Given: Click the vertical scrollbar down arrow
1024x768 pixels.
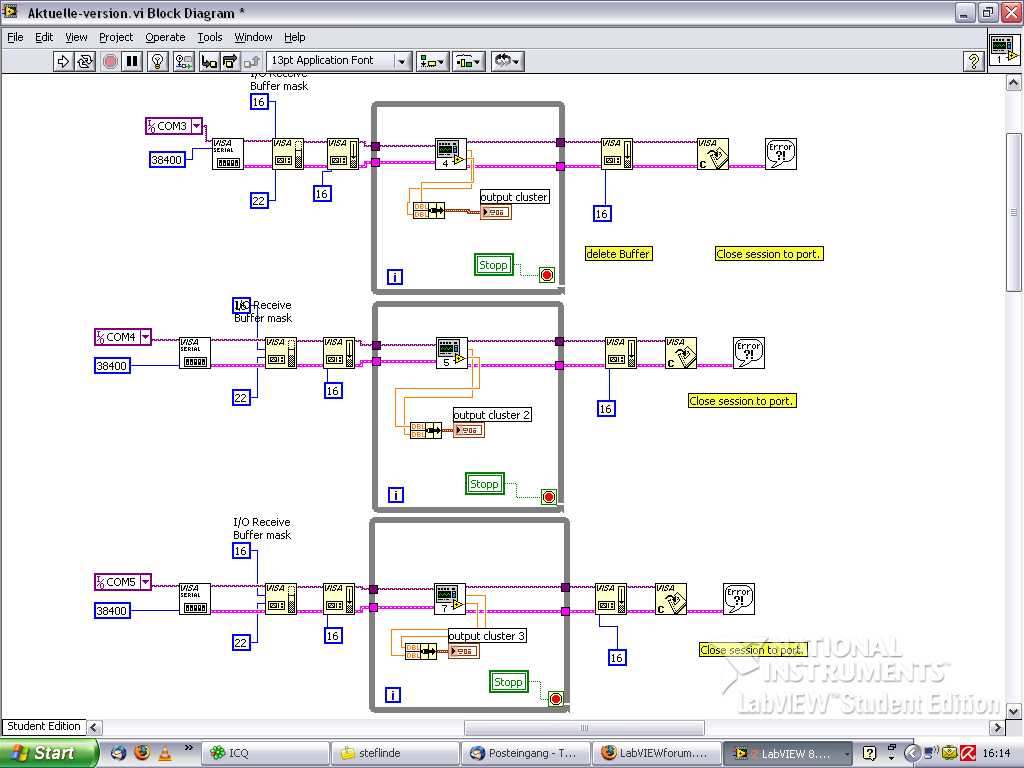Looking at the screenshot, I should (x=1013, y=711).
